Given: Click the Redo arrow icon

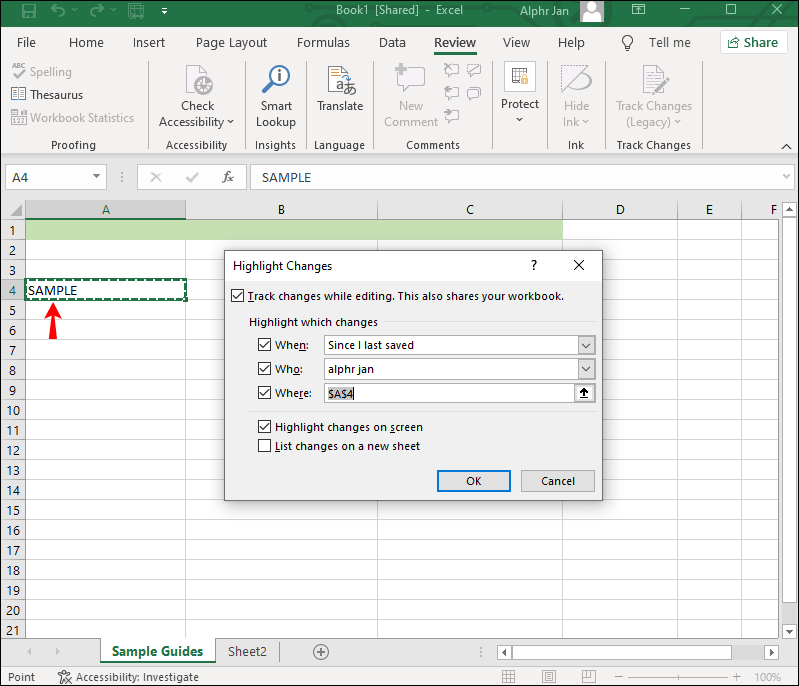Looking at the screenshot, I should (97, 10).
